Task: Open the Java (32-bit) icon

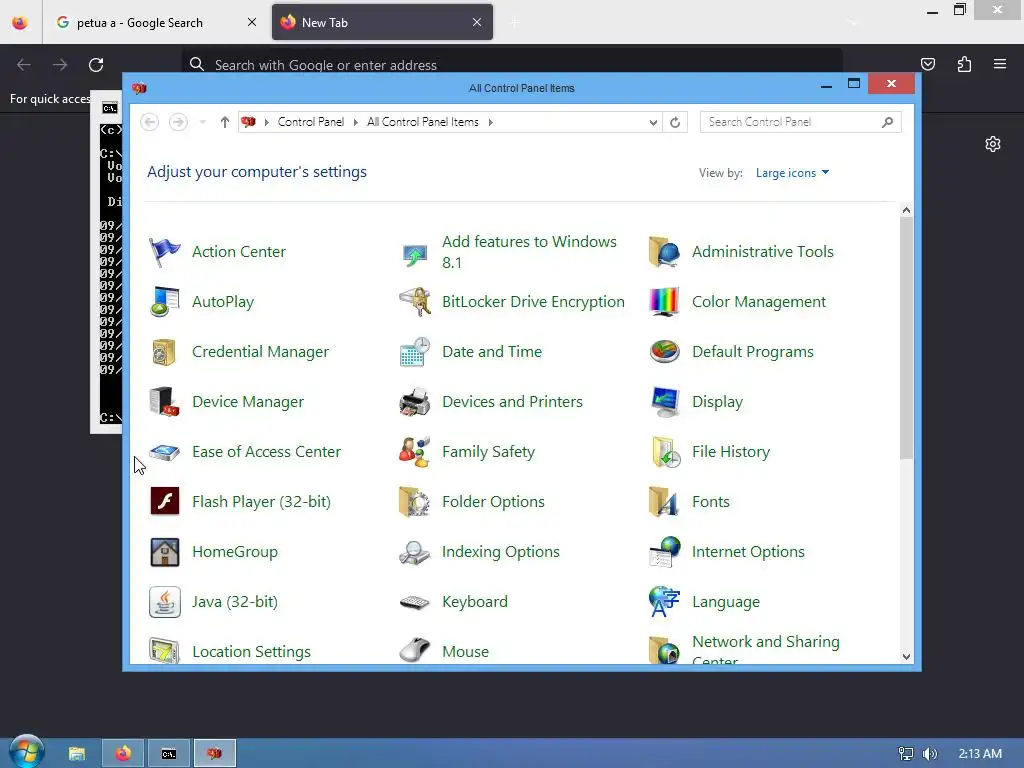Action: click(x=165, y=601)
